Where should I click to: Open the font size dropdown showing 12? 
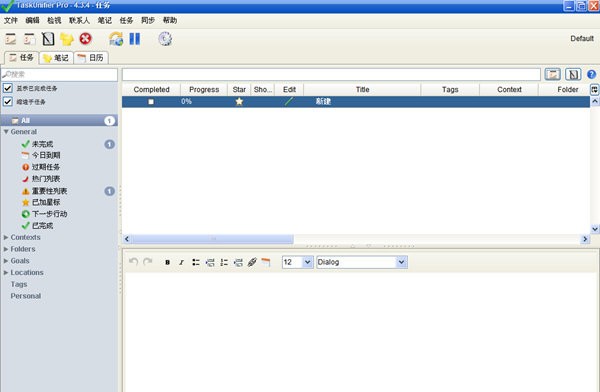click(x=307, y=262)
